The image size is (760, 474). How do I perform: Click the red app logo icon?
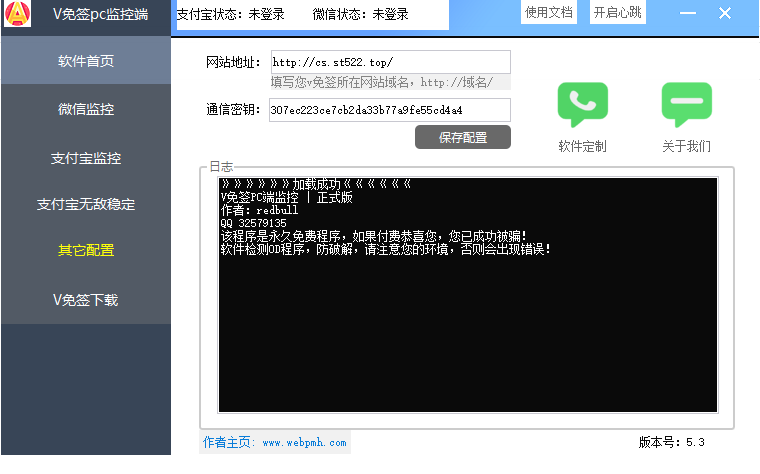pos(17,13)
